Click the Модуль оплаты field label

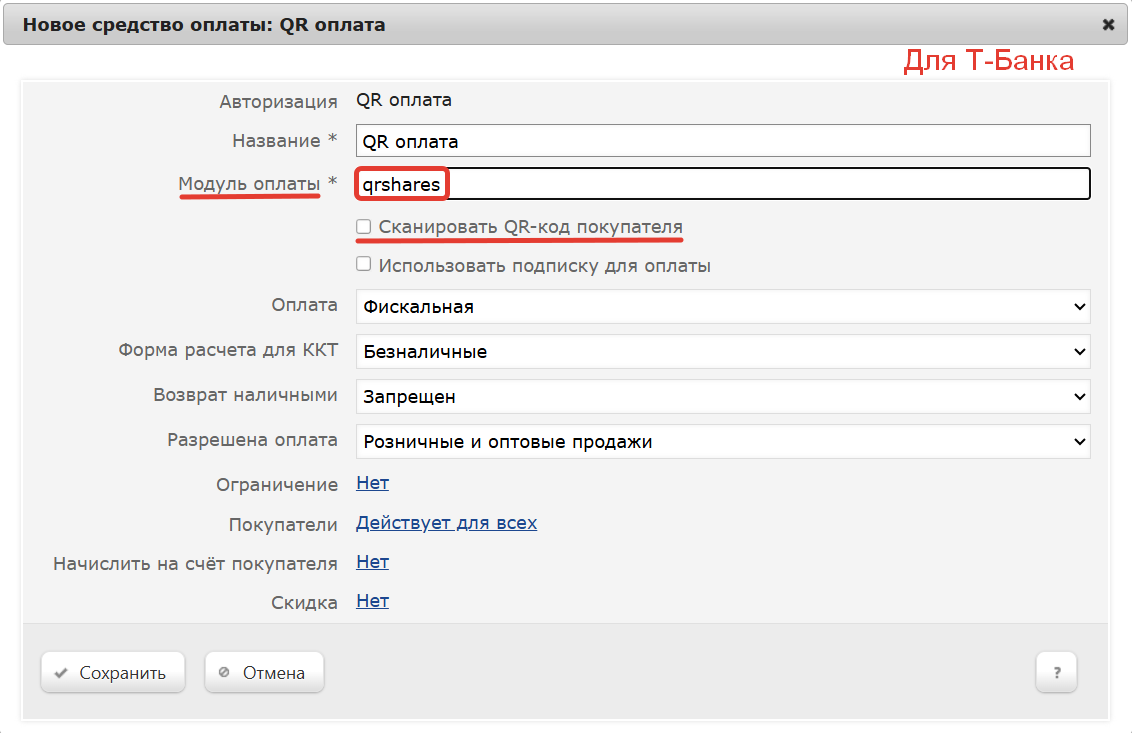[249, 184]
